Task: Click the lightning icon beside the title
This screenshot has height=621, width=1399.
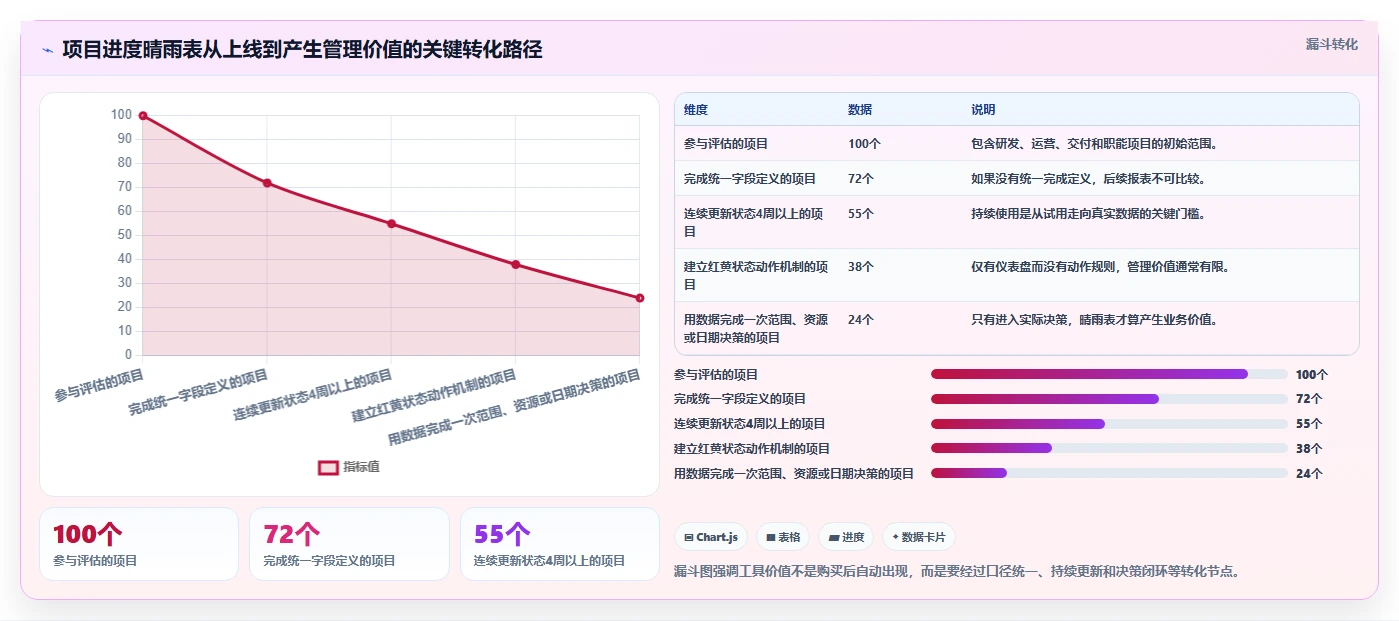Action: 47,50
